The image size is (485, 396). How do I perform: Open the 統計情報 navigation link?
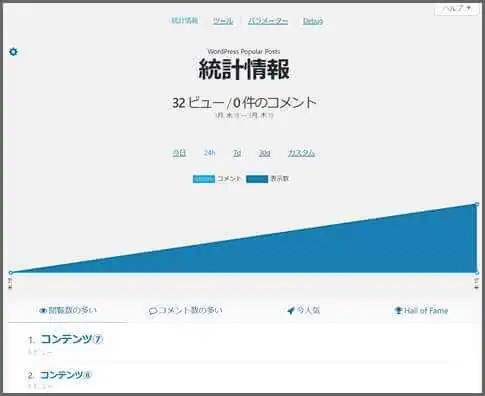(x=185, y=21)
